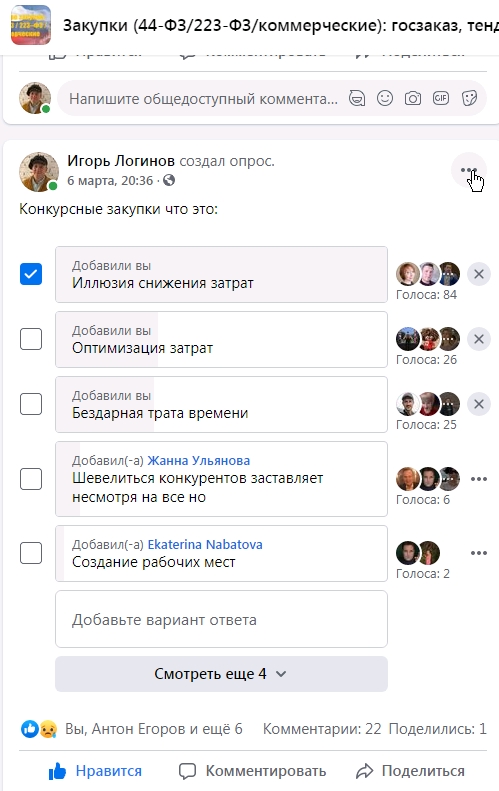Open the poll post options menu

click(x=469, y=170)
